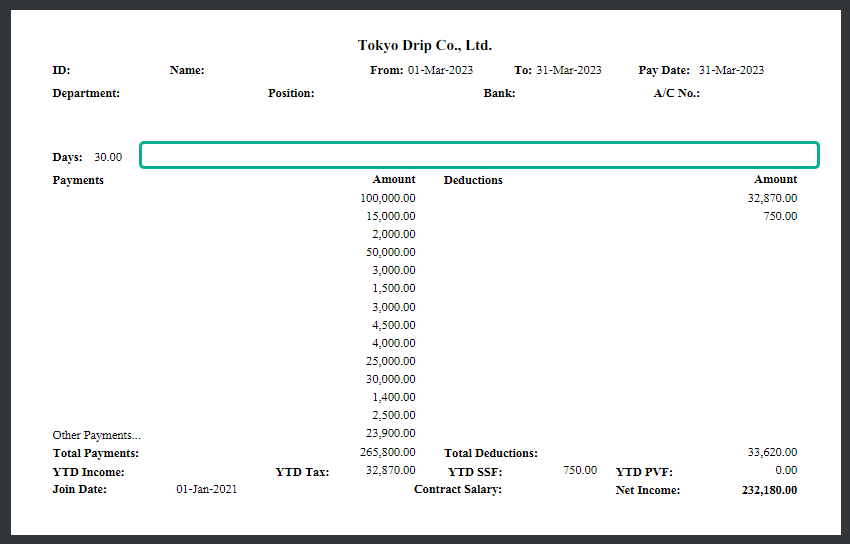Select the net income value "232,180.00"
The width and height of the screenshot is (850, 544).
coord(769,490)
